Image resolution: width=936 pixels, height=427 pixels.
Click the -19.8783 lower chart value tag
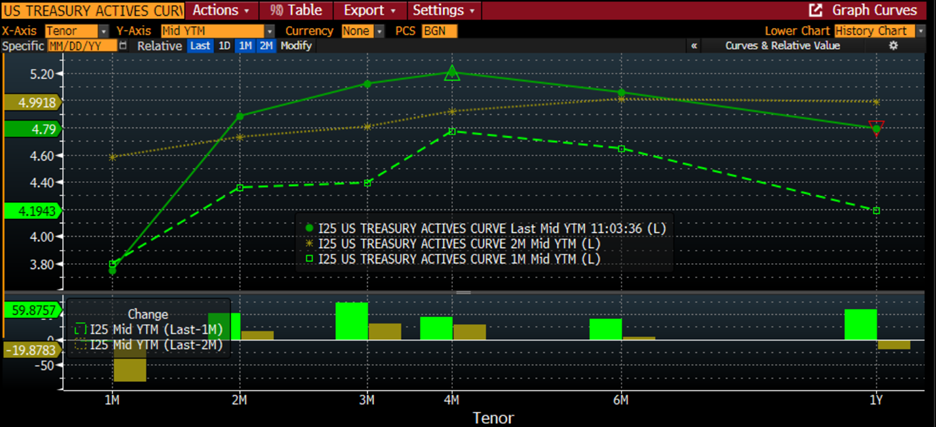(x=32, y=351)
